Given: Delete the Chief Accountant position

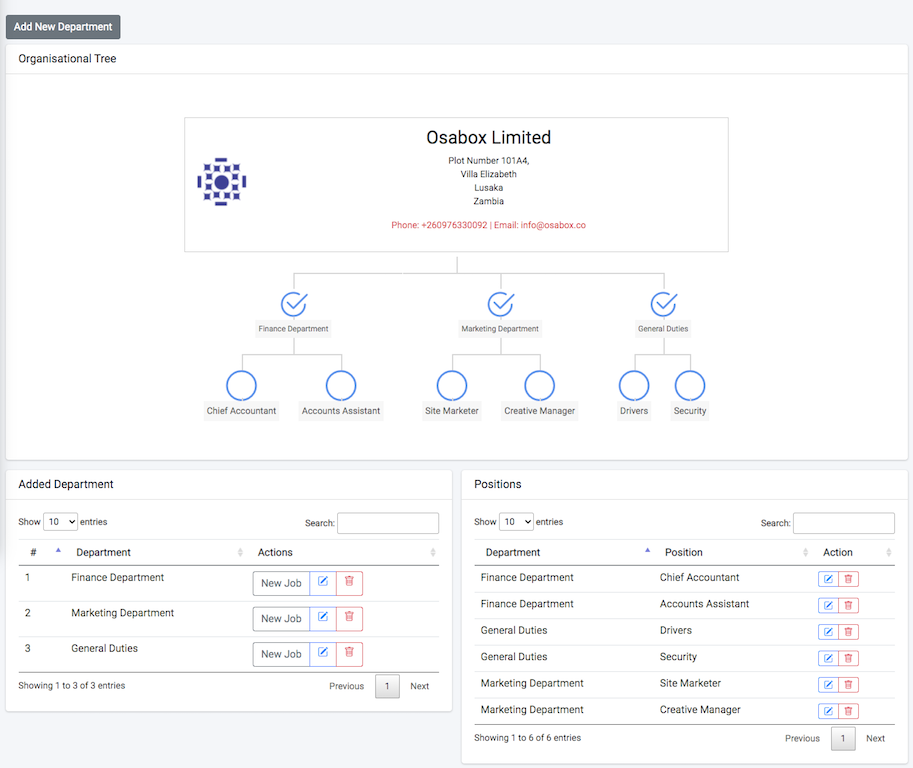Looking at the screenshot, I should (848, 579).
